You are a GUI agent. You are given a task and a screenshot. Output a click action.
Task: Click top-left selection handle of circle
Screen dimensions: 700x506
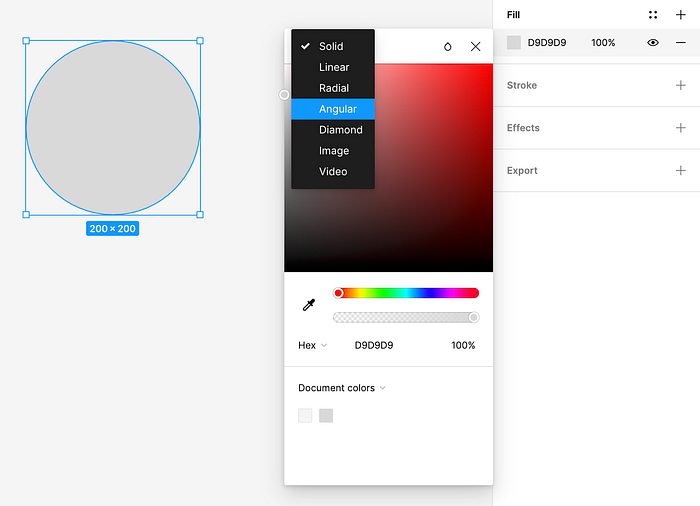(26, 41)
